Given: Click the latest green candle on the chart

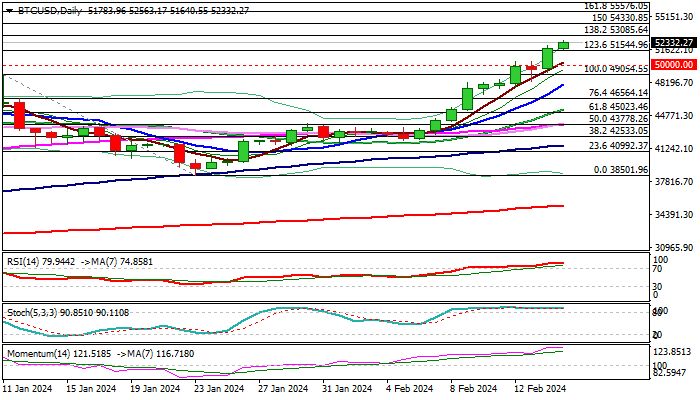Looking at the screenshot, I should (563, 45).
